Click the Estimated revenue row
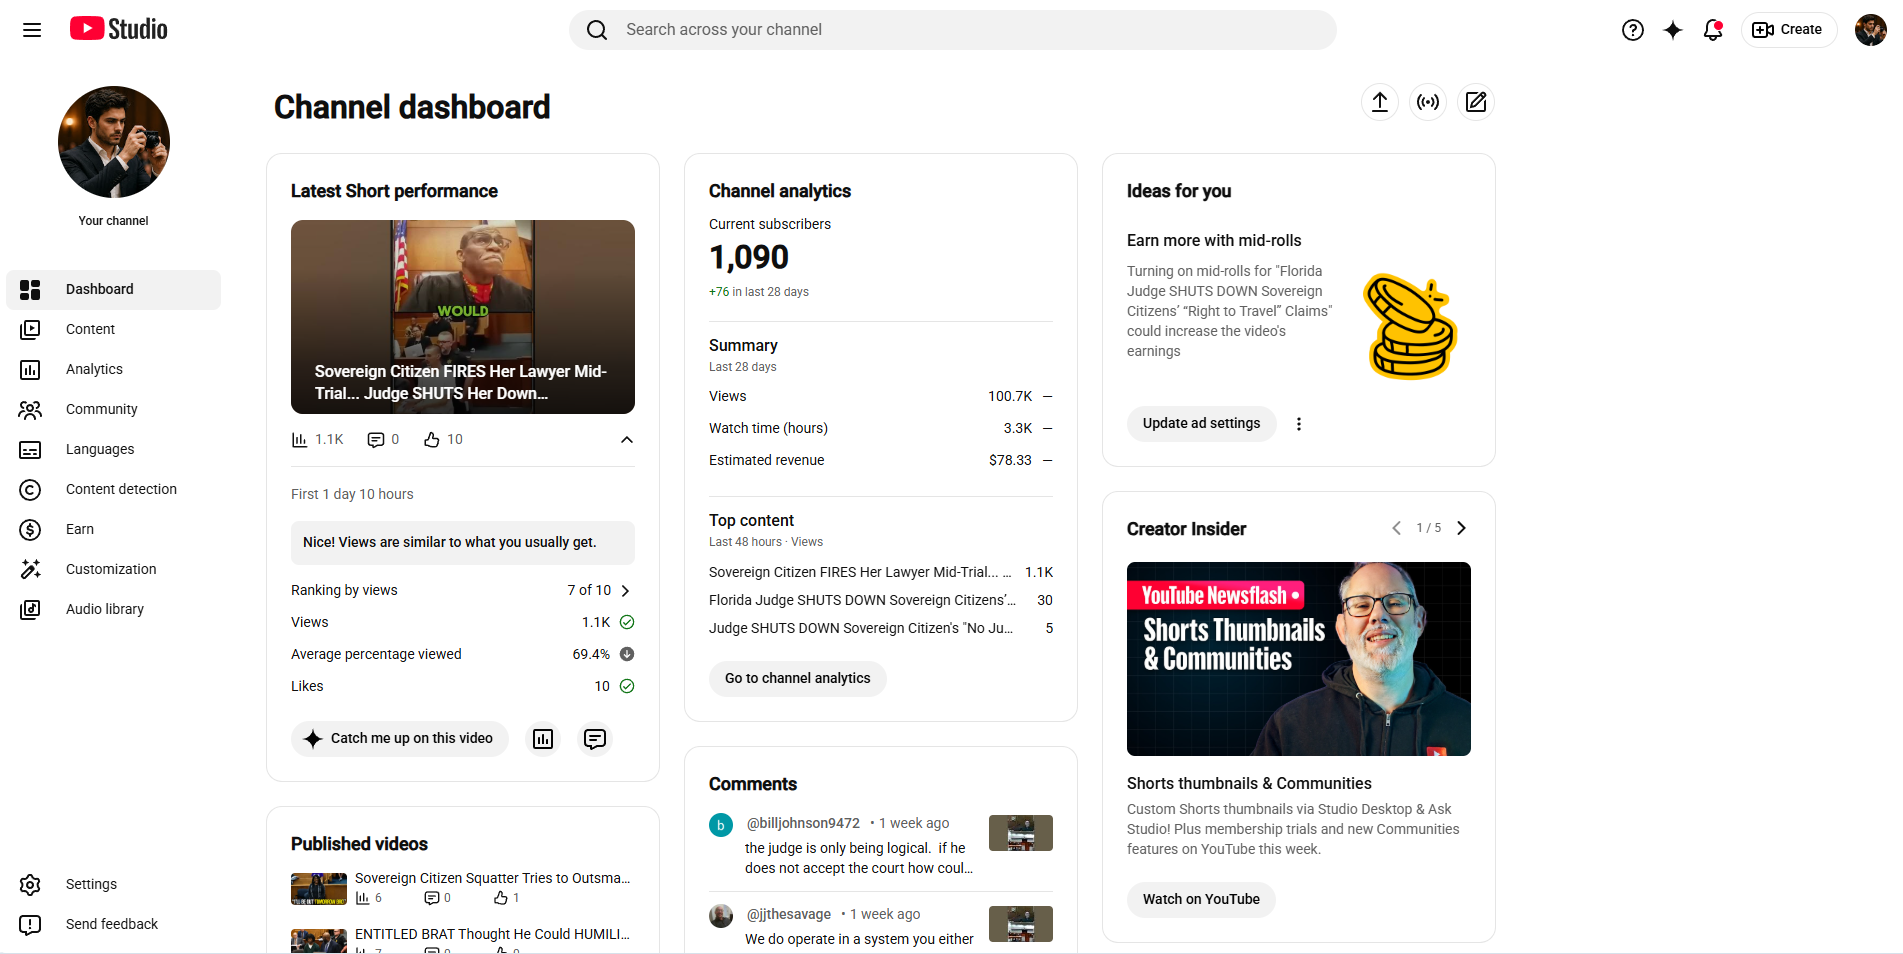 coord(881,461)
